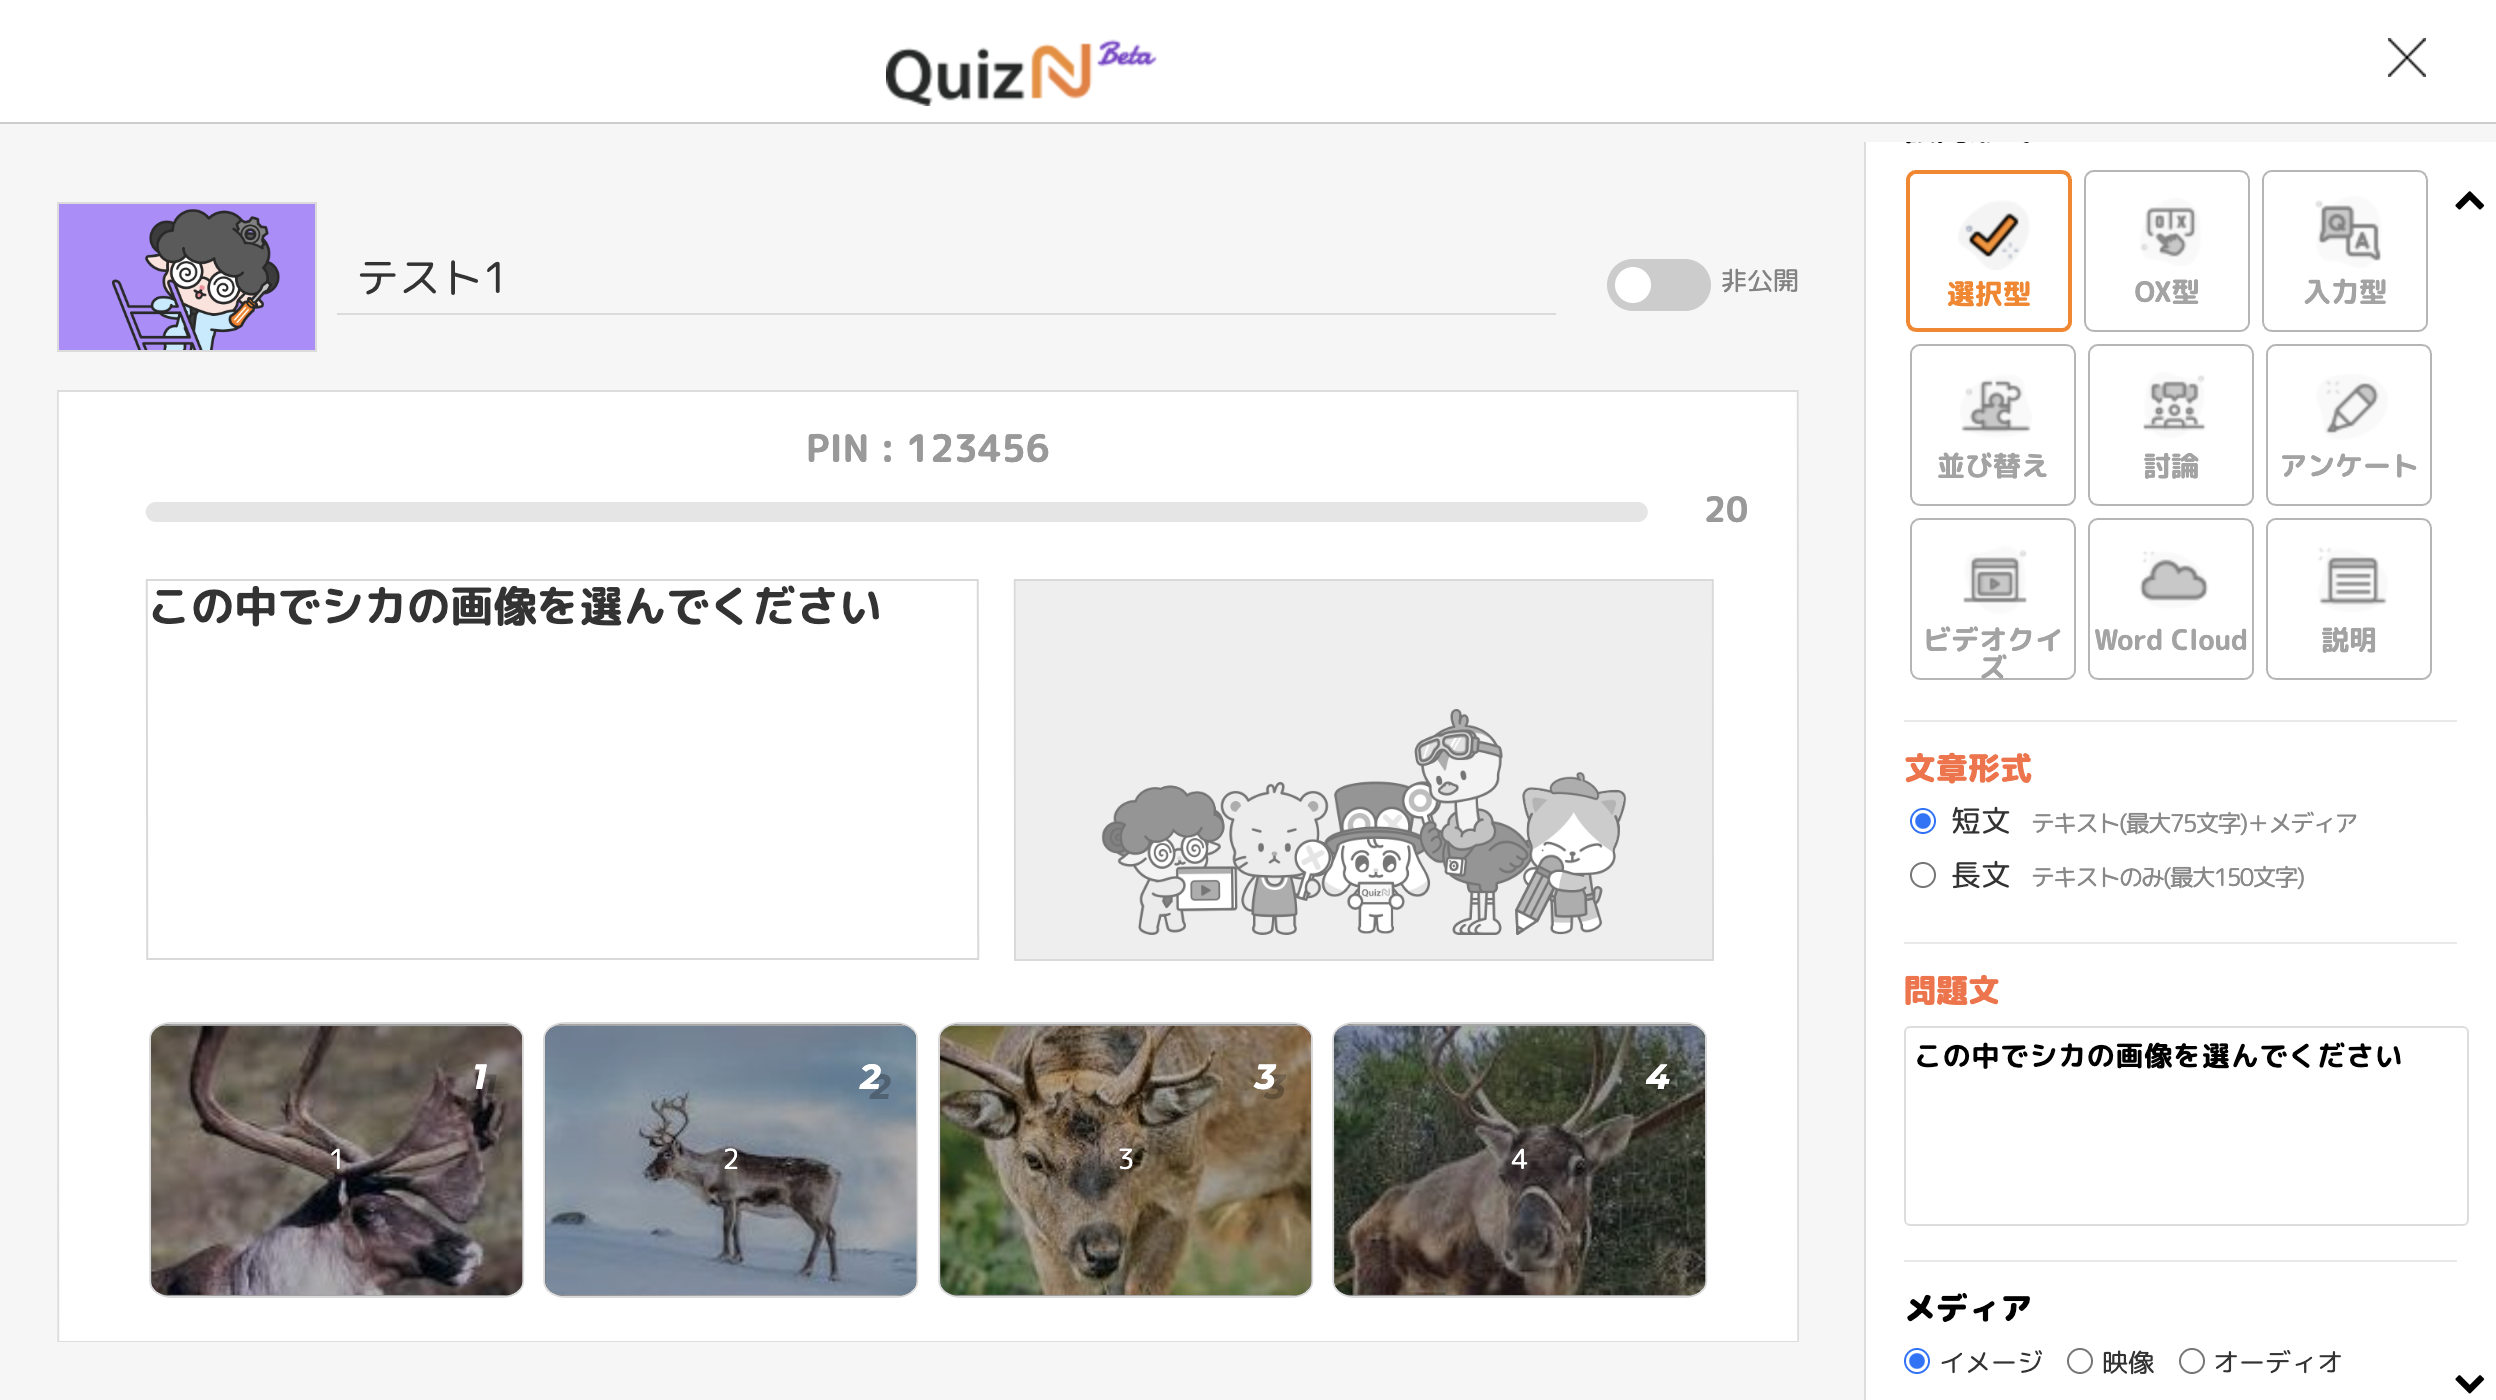
Task: Toggle the 非公開 visibility switch
Action: pos(1658,285)
